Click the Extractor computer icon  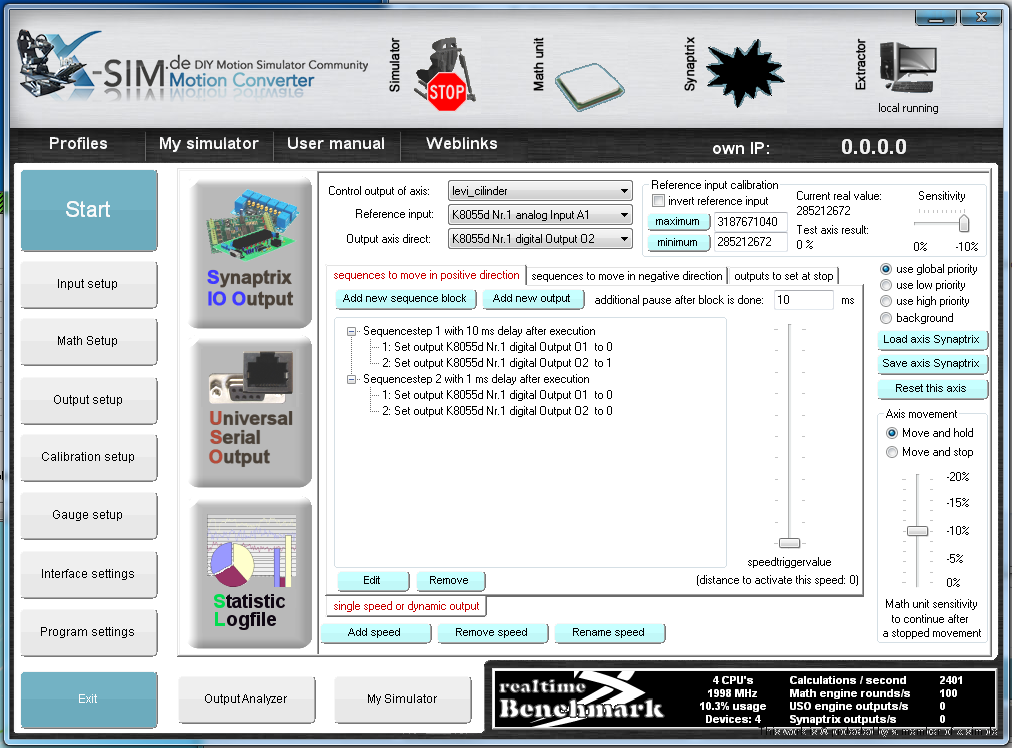click(x=908, y=68)
